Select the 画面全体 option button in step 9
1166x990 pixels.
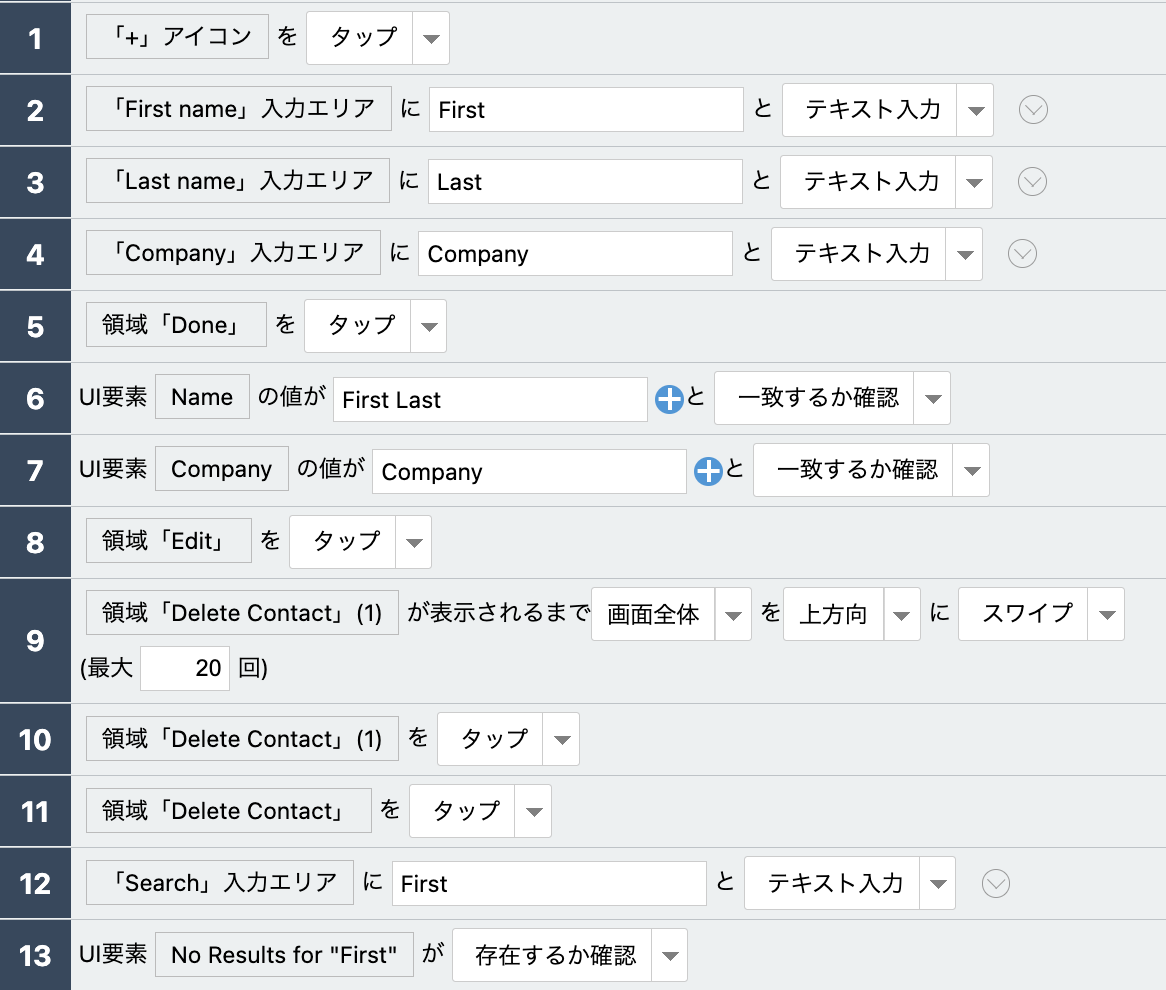654,614
